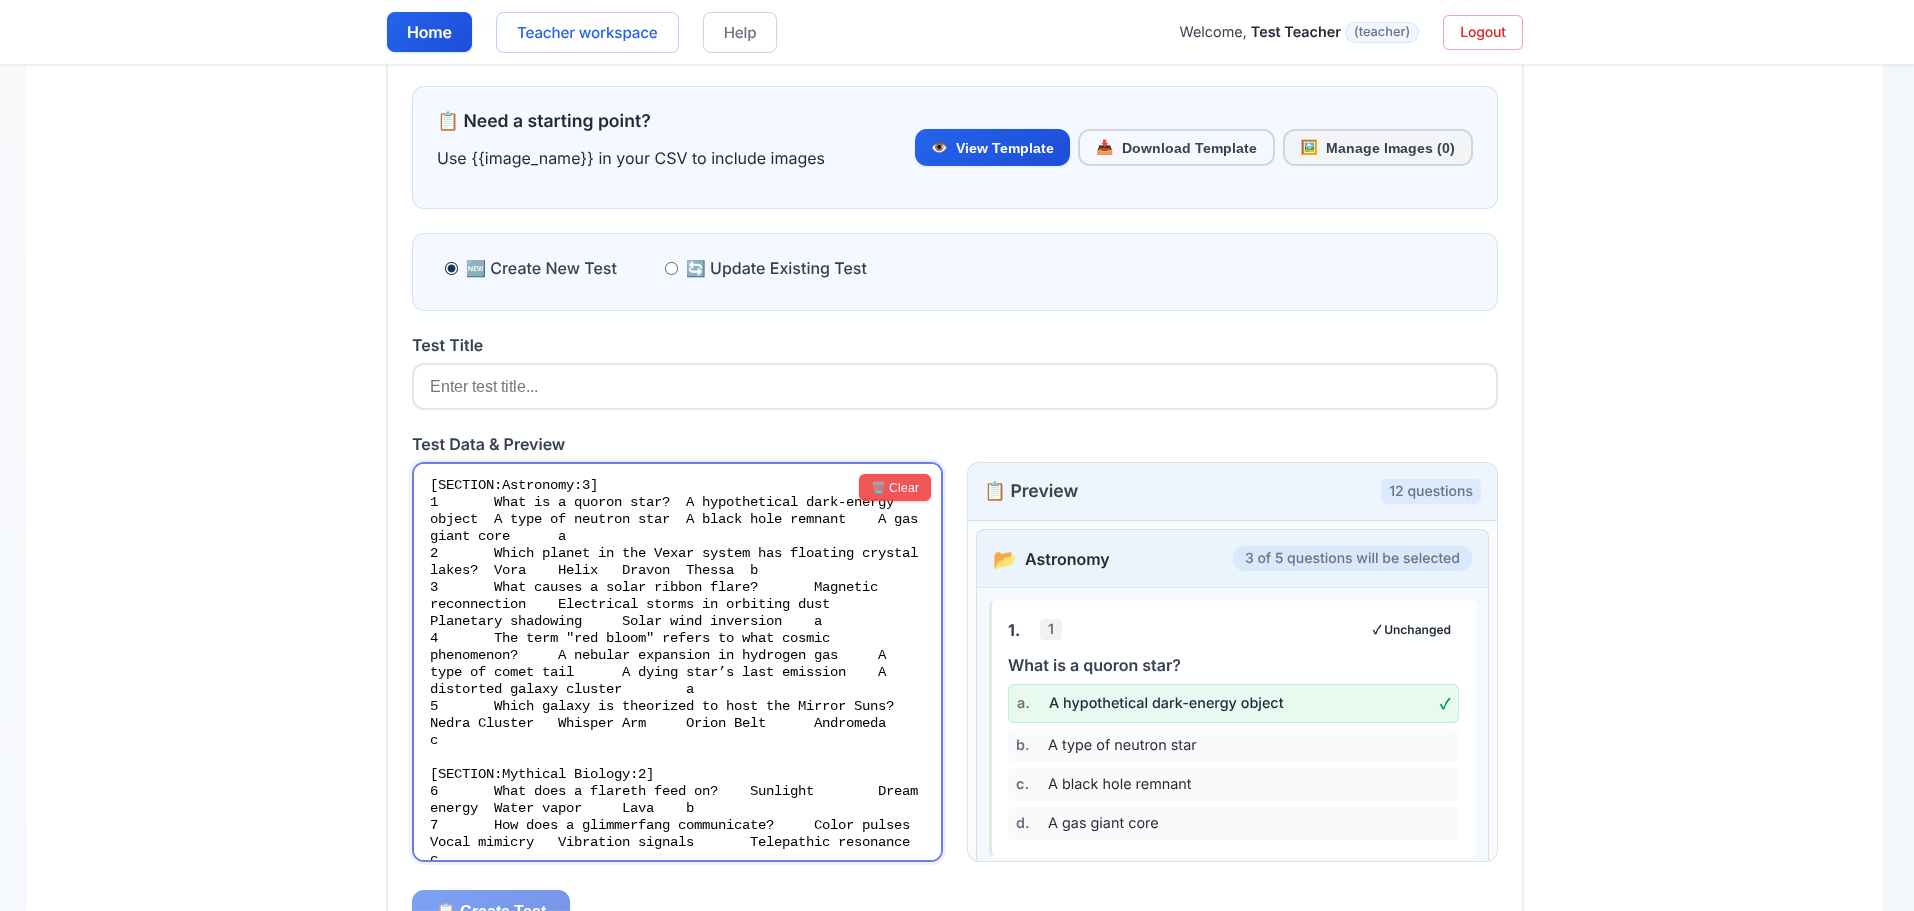Image resolution: width=1914 pixels, height=911 pixels.
Task: Click the Logout button
Action: [x=1482, y=32]
